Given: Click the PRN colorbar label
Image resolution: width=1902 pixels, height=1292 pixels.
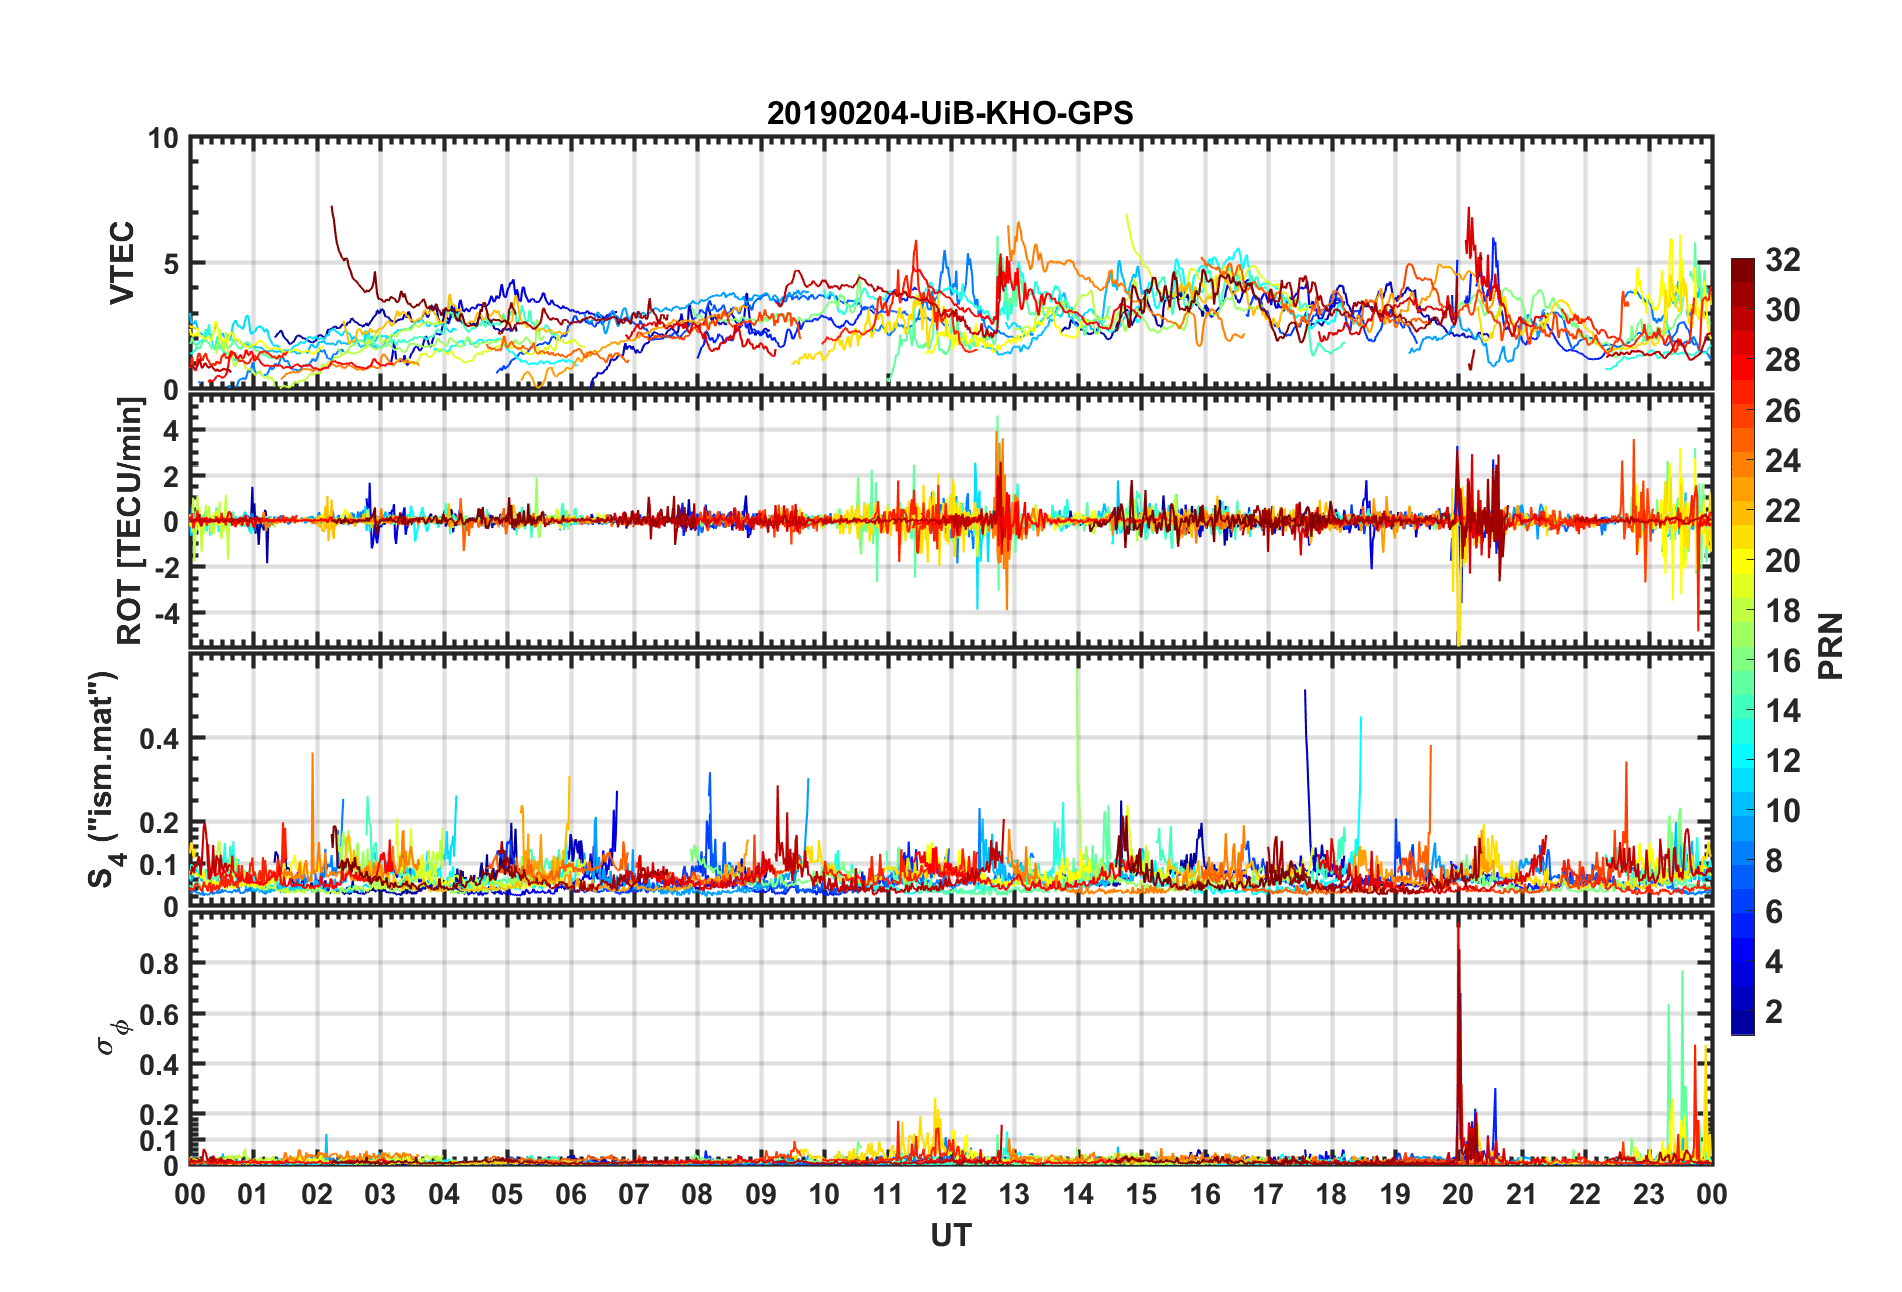Looking at the screenshot, I should point(1831,646).
